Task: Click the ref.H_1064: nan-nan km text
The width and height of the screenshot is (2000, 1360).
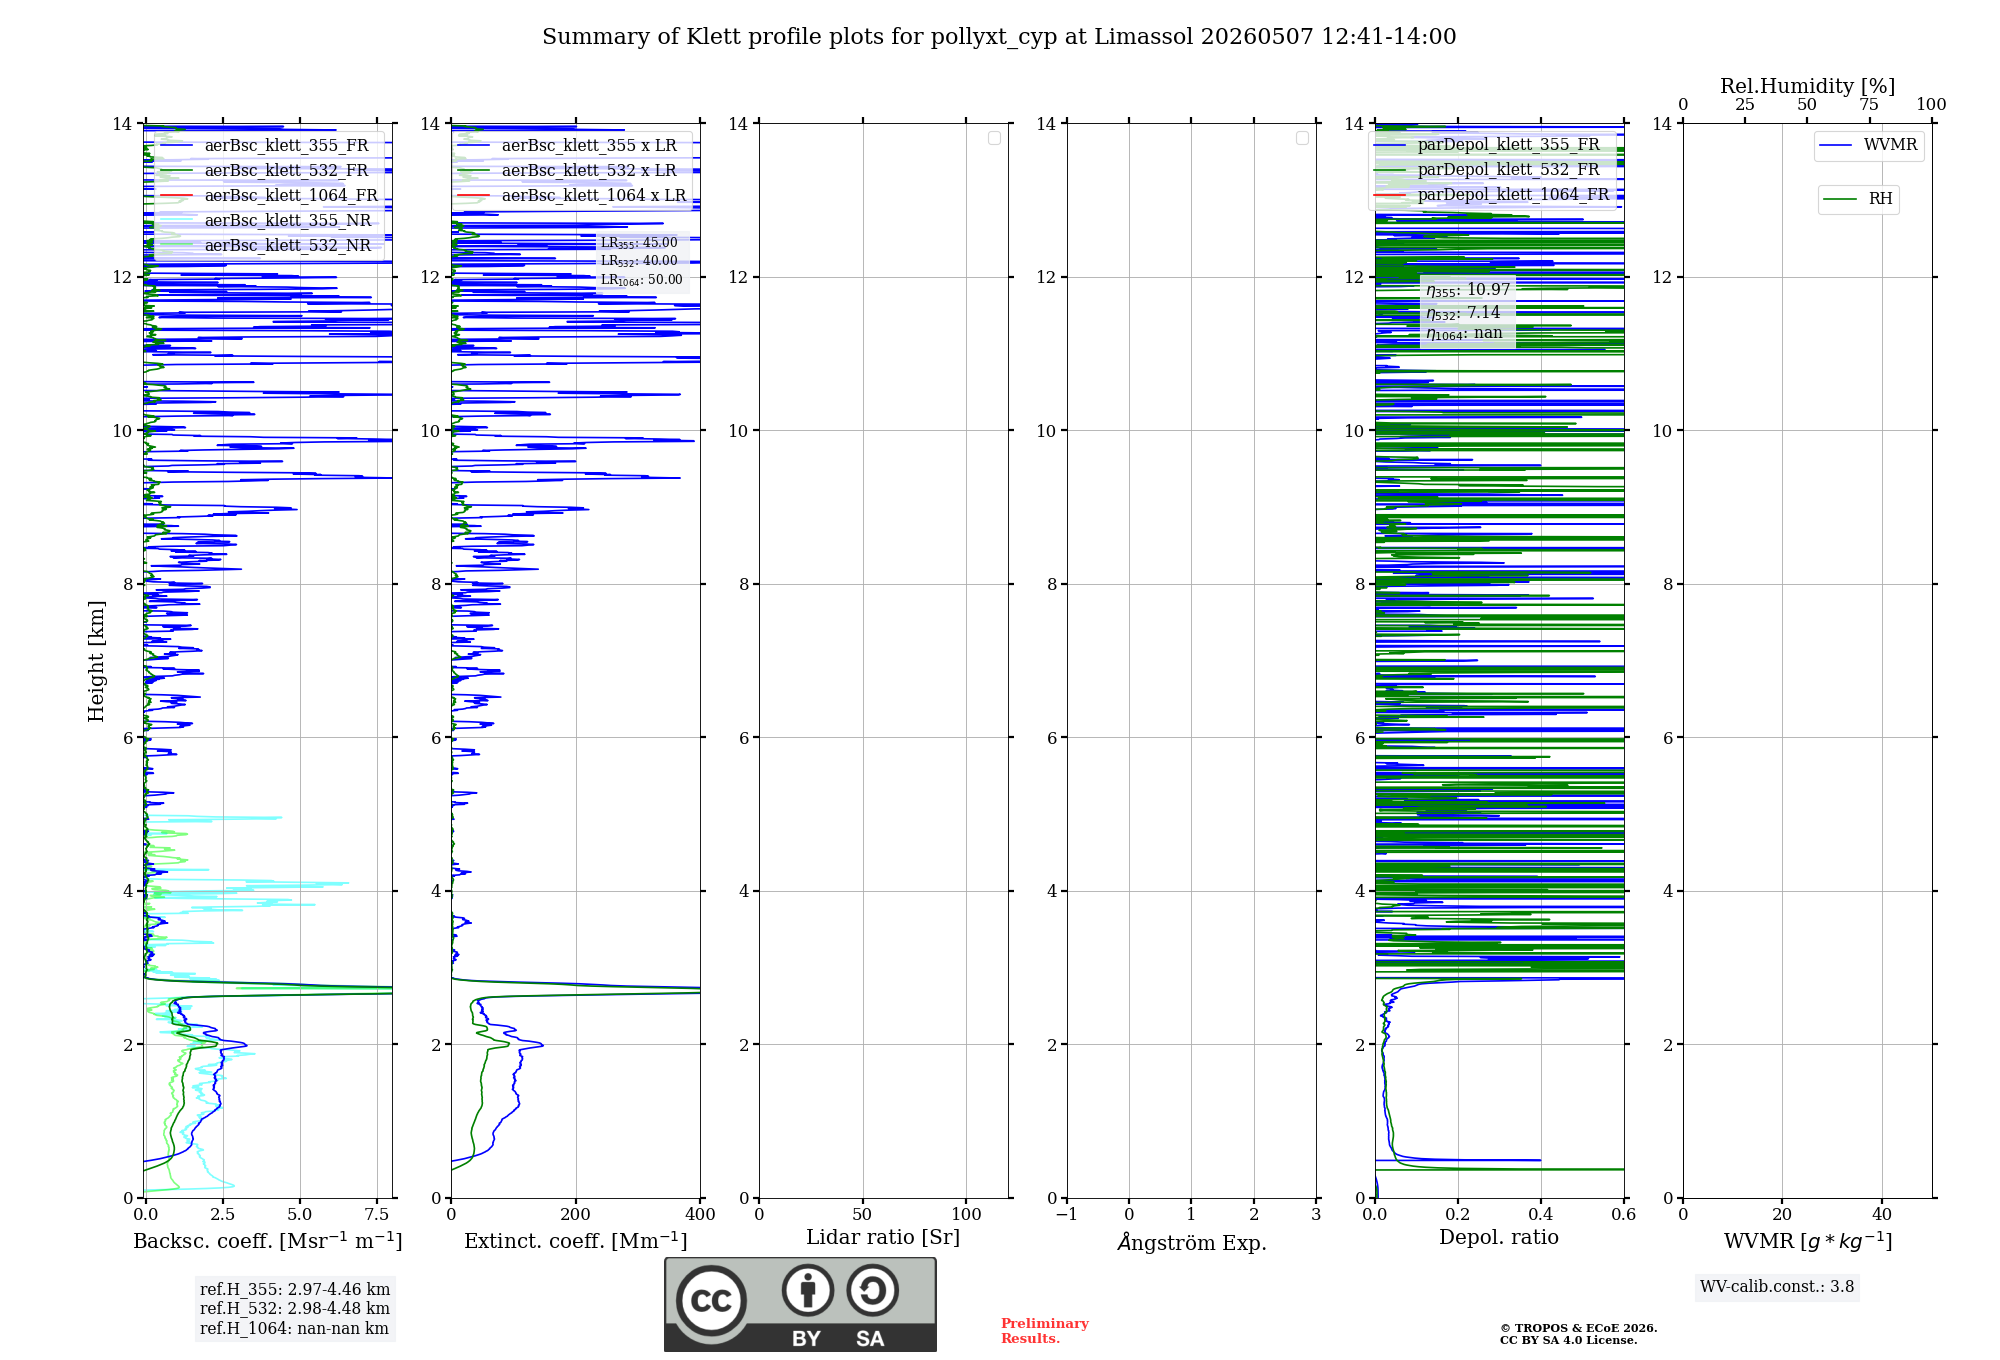Action: (x=294, y=1329)
